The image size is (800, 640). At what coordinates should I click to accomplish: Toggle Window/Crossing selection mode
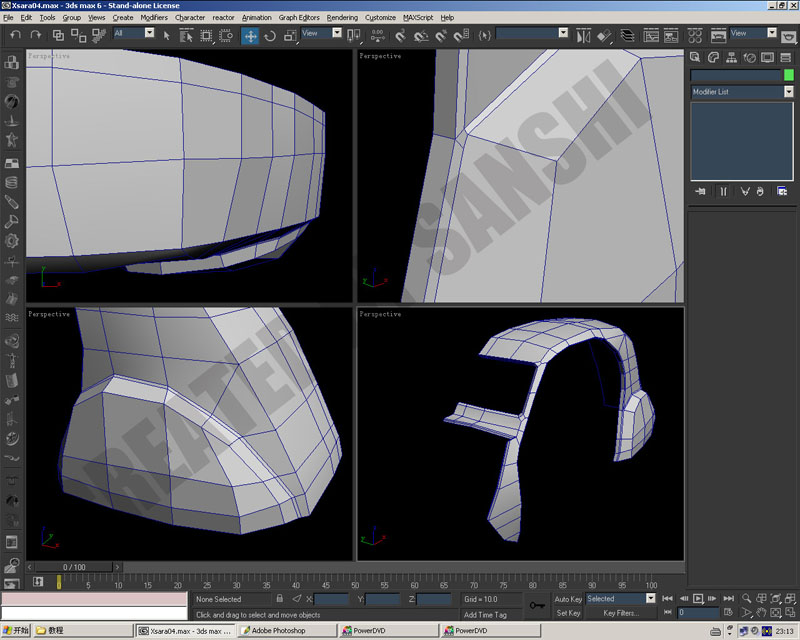tap(226, 36)
